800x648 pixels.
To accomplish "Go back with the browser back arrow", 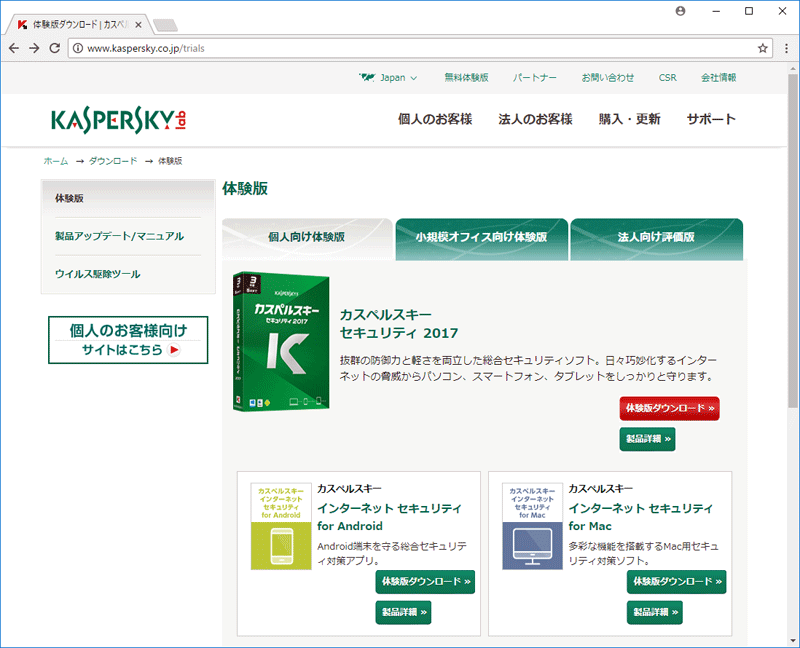I will point(14,48).
